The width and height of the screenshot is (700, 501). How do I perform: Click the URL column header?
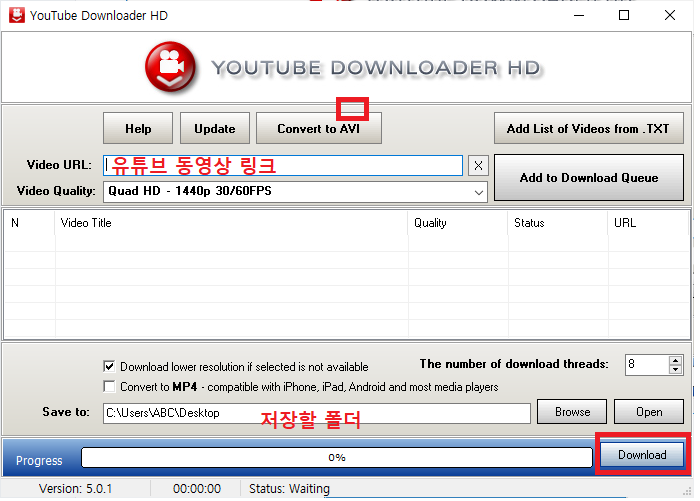tap(649, 223)
